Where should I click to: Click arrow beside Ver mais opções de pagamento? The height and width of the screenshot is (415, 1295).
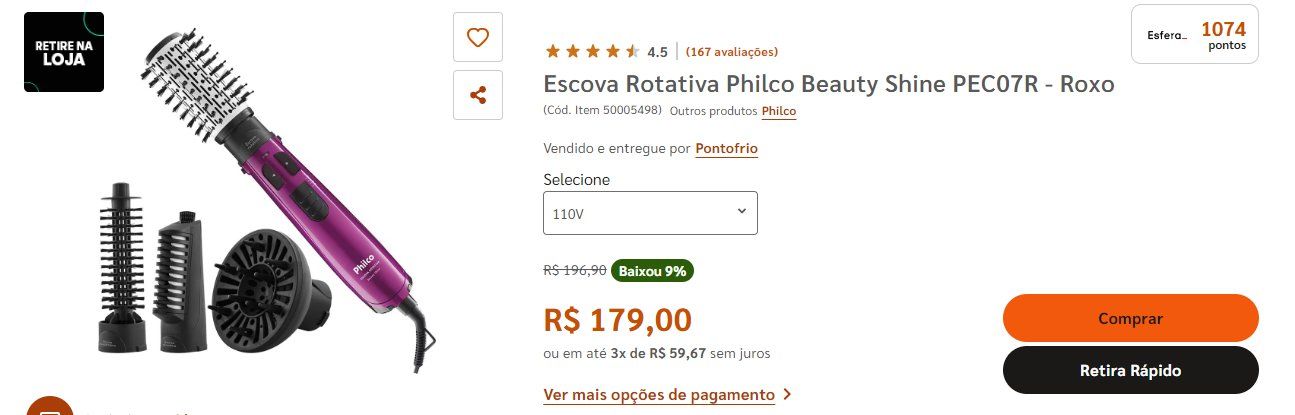click(x=788, y=394)
